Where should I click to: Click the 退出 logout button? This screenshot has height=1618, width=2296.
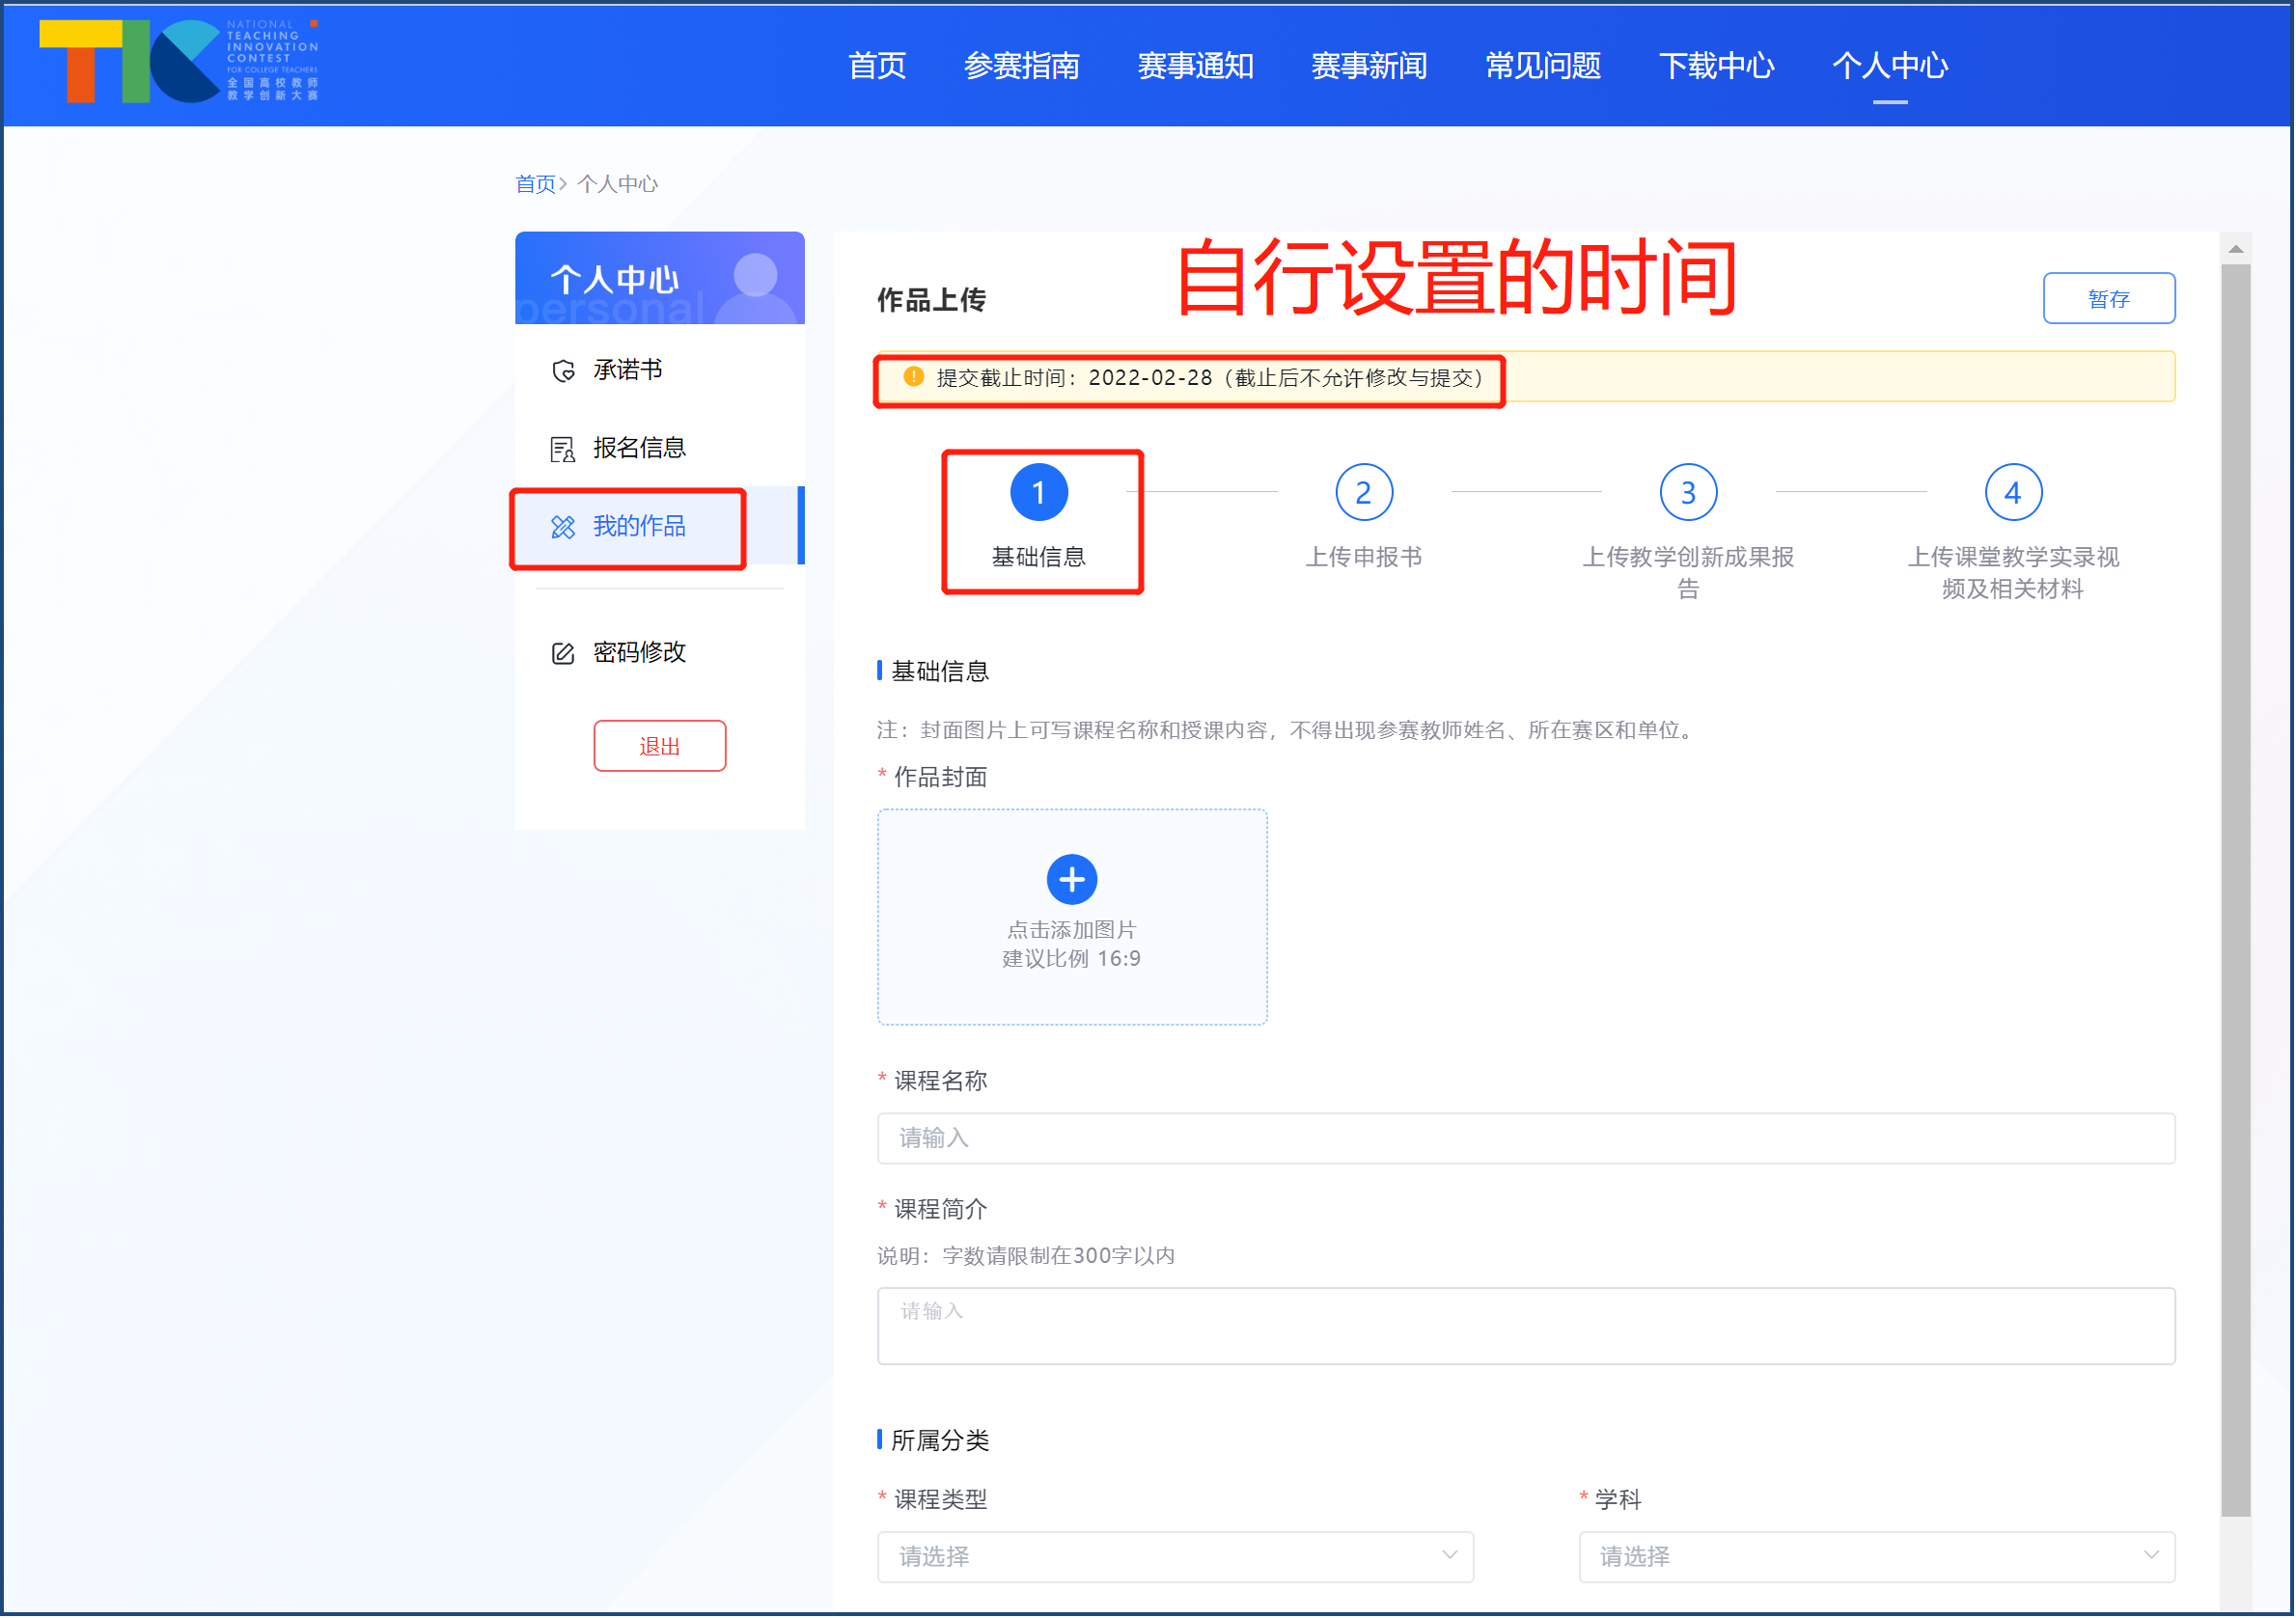tap(659, 745)
